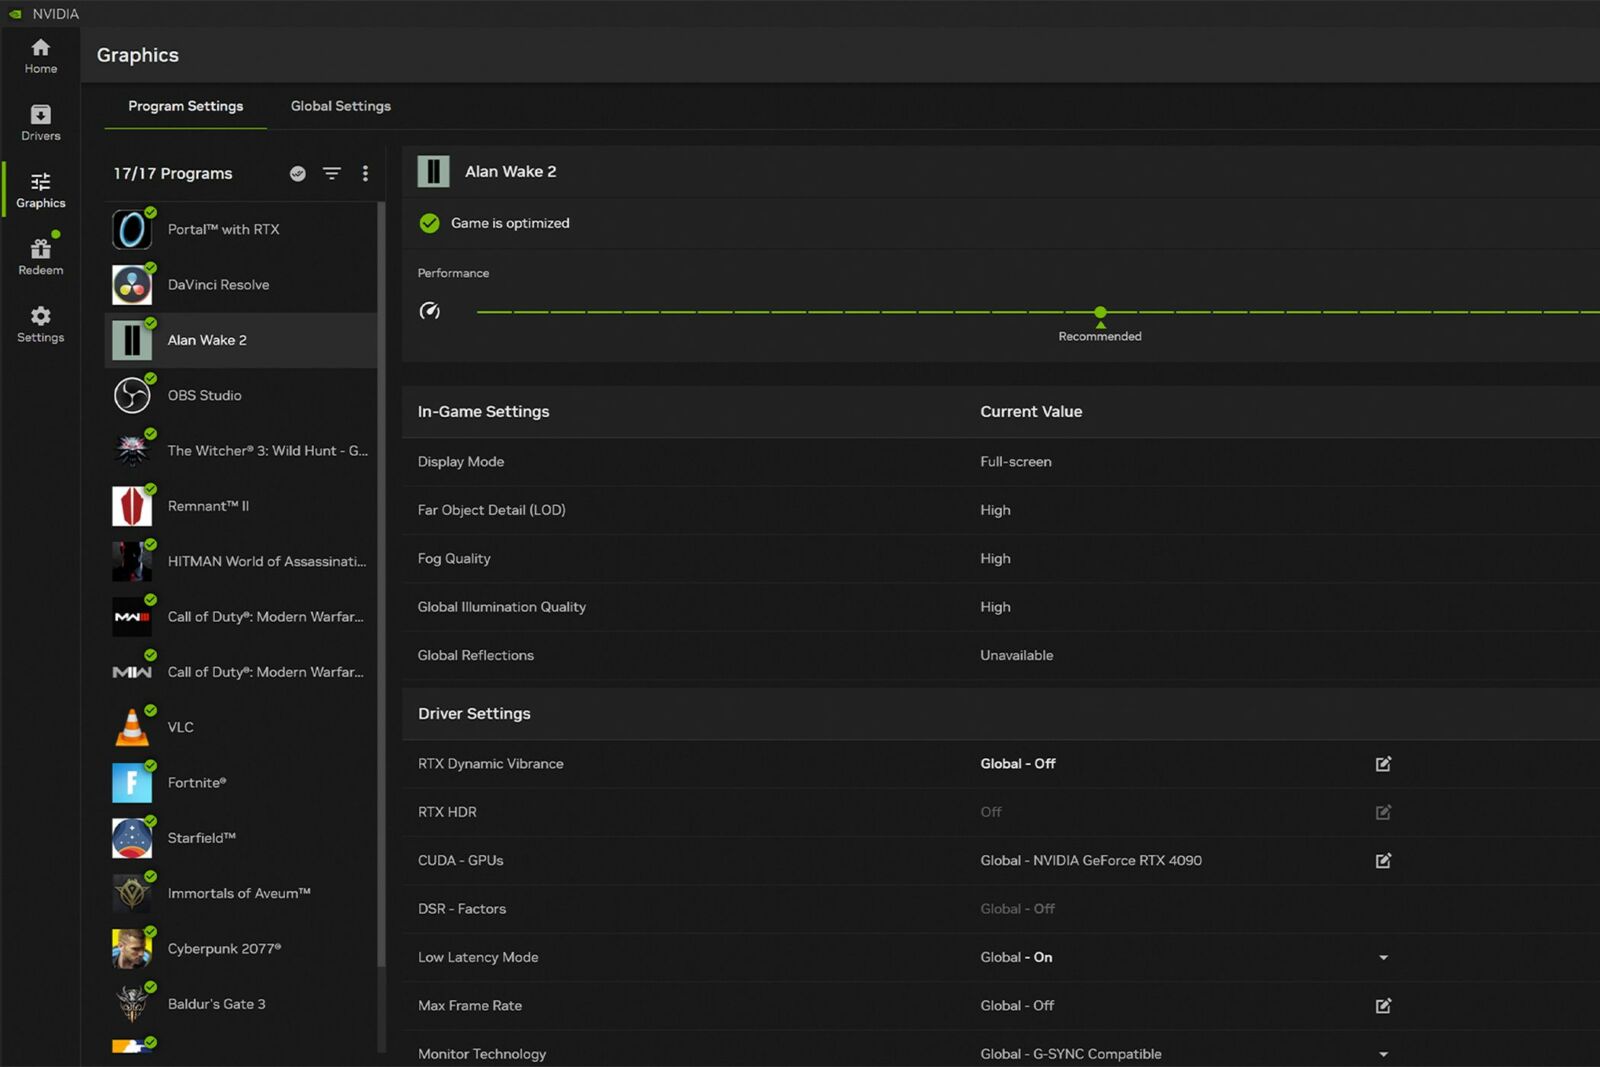Expand Monitor Technology dropdown arrow
This screenshot has width=1600, height=1067.
[x=1383, y=1054]
